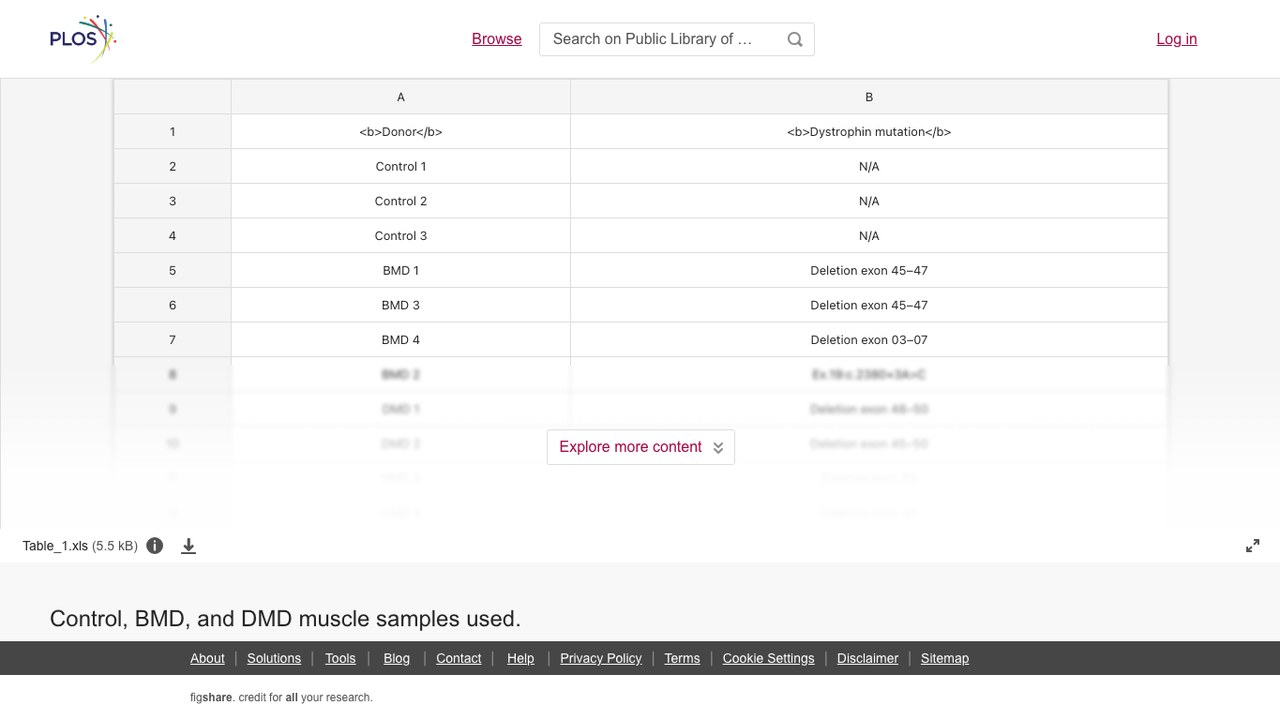Select the BMD 1 cell
The height and width of the screenshot is (720, 1280).
pos(401,270)
